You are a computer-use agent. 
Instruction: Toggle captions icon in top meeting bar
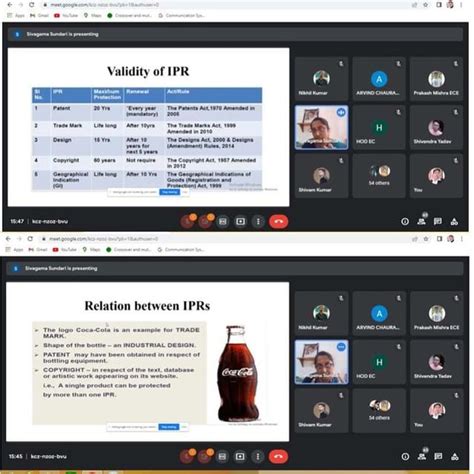tap(223, 221)
